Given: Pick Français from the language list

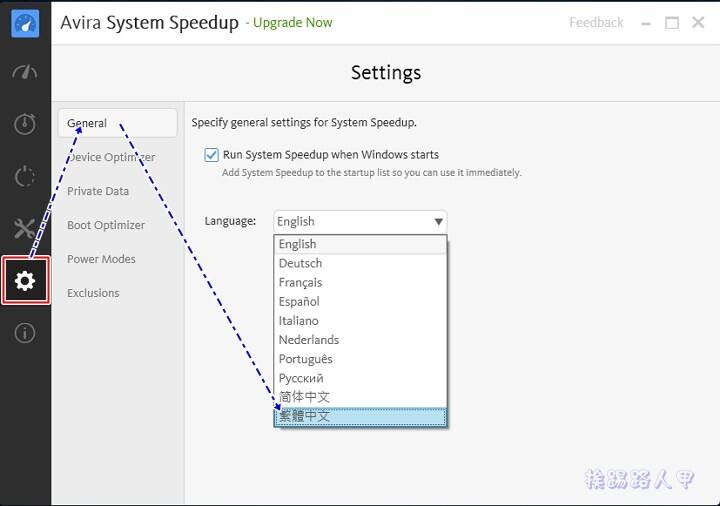Looking at the screenshot, I should [360, 282].
